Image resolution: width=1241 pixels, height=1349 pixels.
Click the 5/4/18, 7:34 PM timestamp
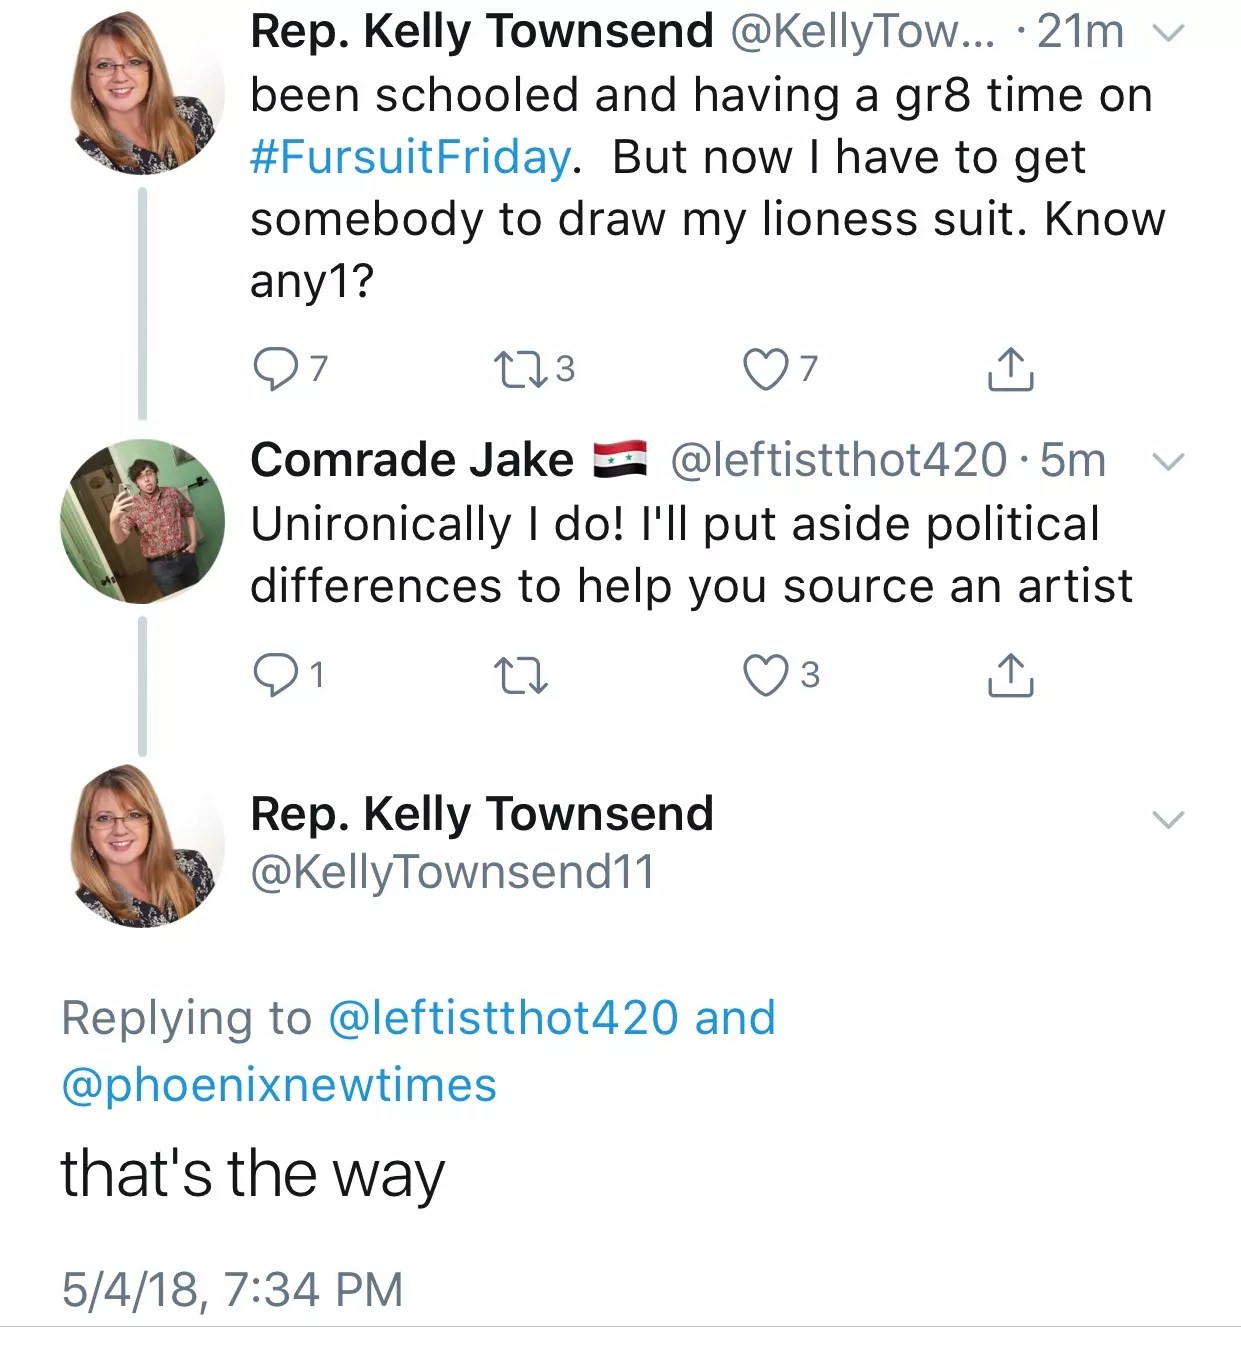(232, 1289)
